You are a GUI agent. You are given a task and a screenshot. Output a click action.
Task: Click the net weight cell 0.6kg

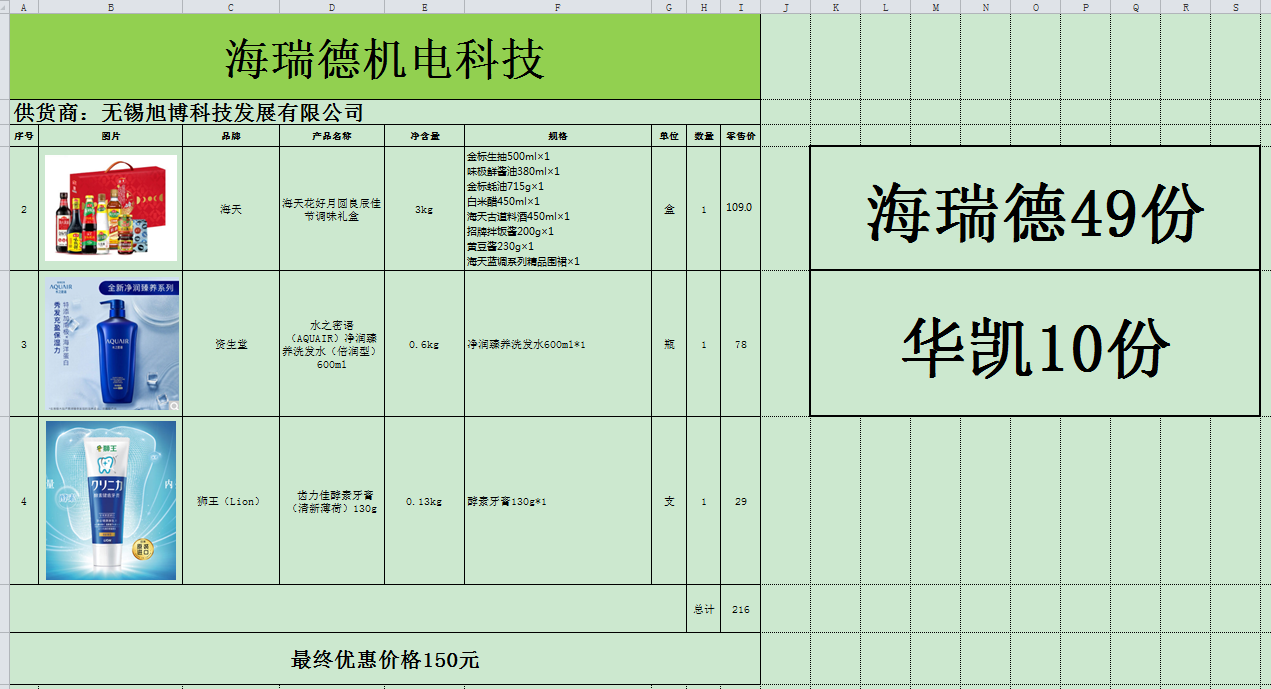point(425,344)
